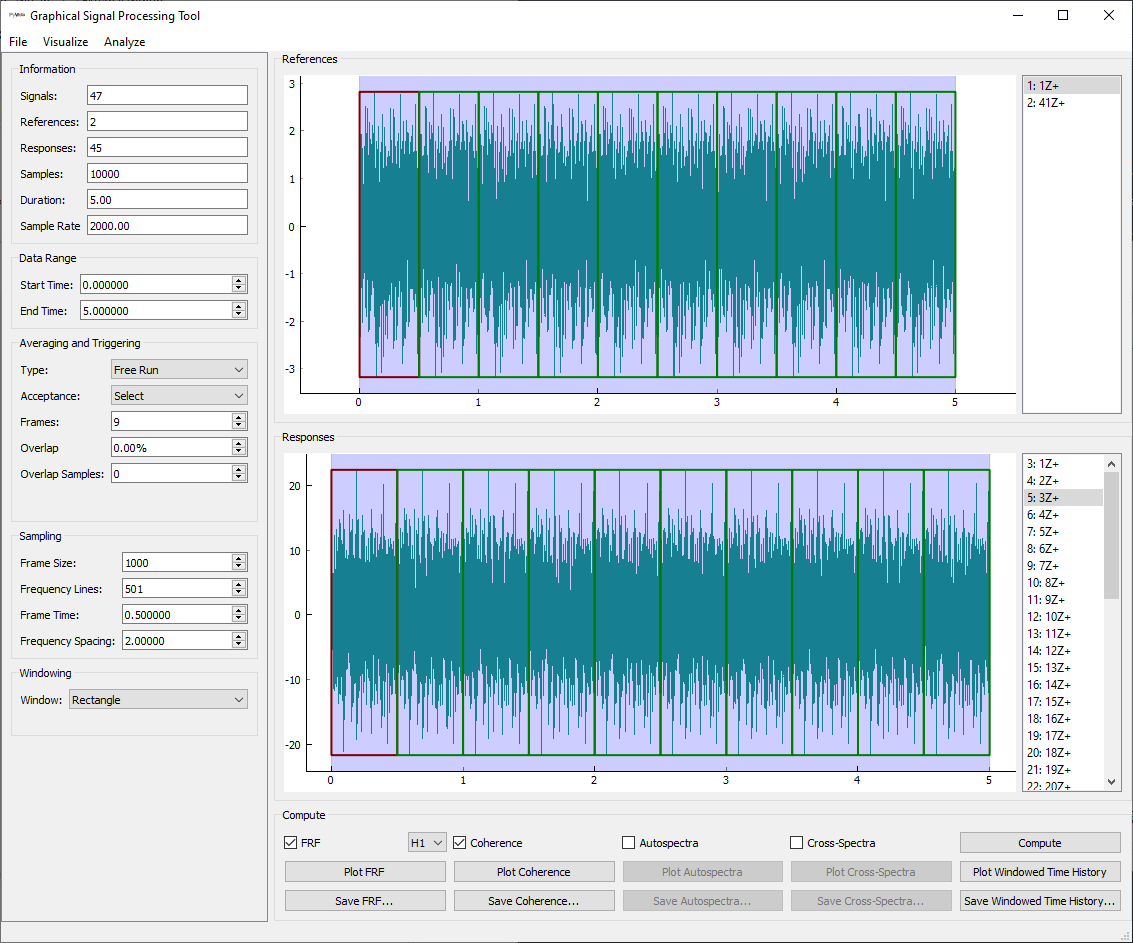Open the Window type combo box
This screenshot has height=943, width=1133.
pyautogui.click(x=158, y=700)
